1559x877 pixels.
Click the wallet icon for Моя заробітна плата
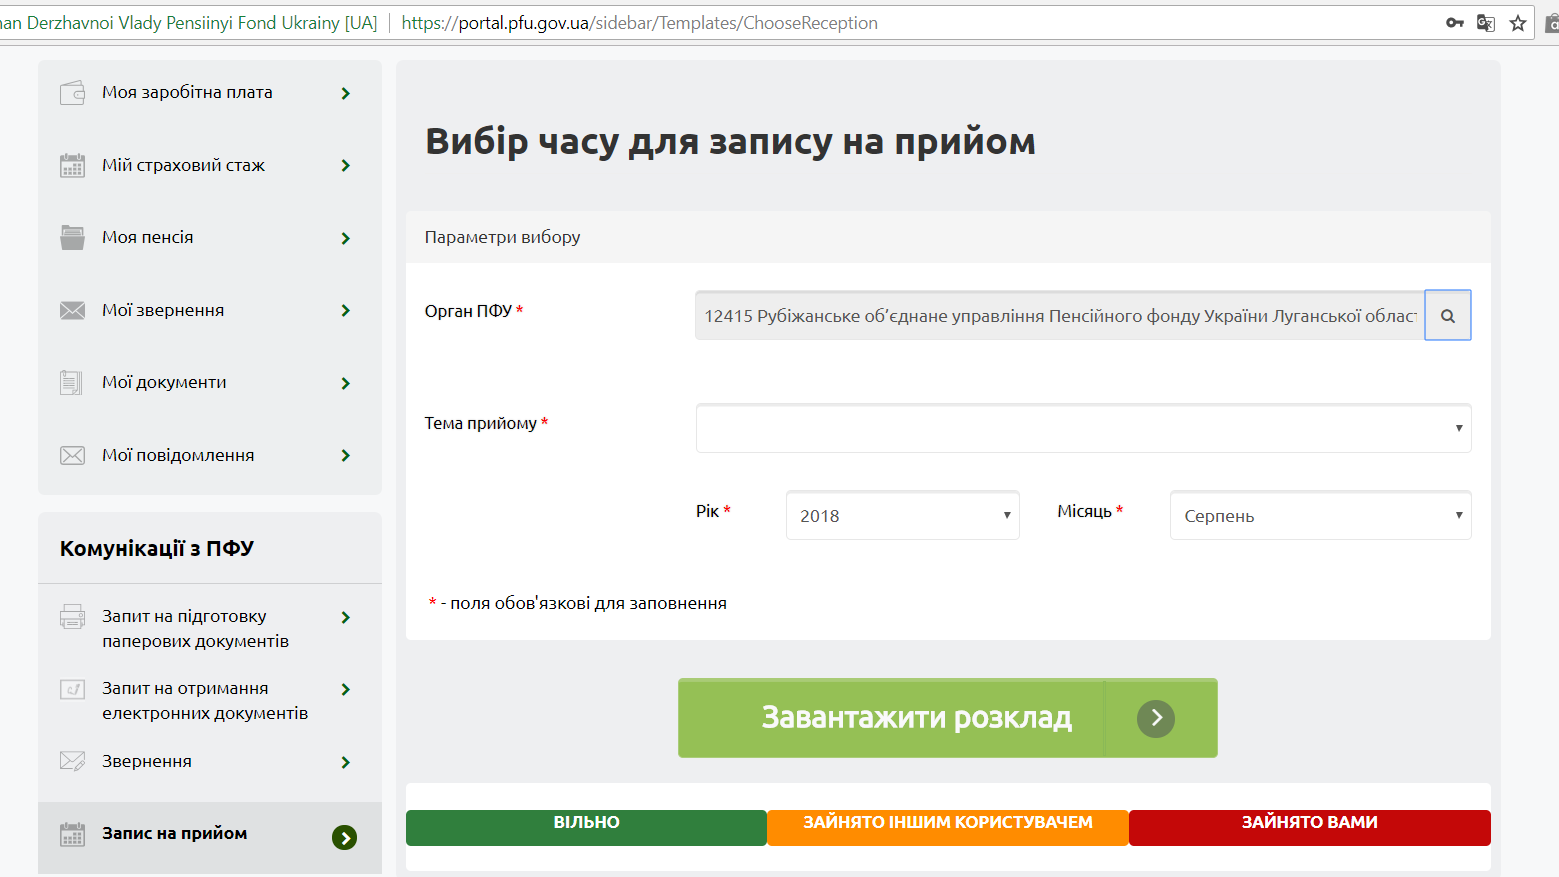[x=72, y=93]
